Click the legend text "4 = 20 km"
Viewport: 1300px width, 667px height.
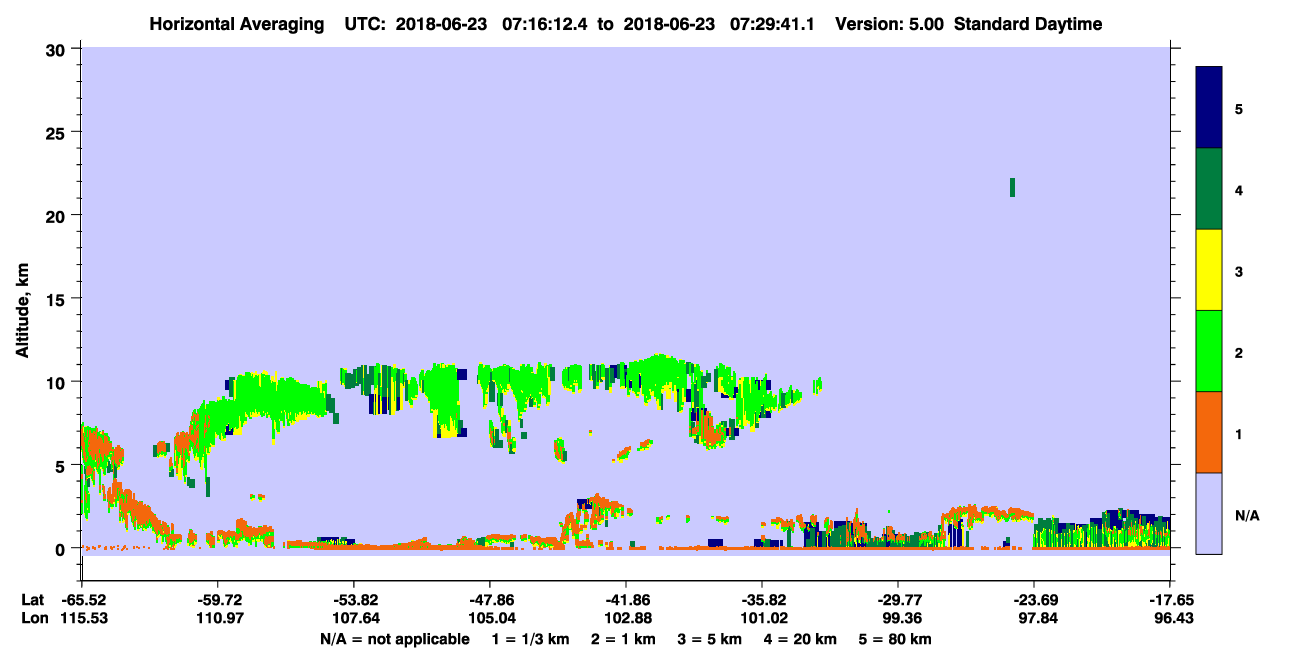click(800, 639)
